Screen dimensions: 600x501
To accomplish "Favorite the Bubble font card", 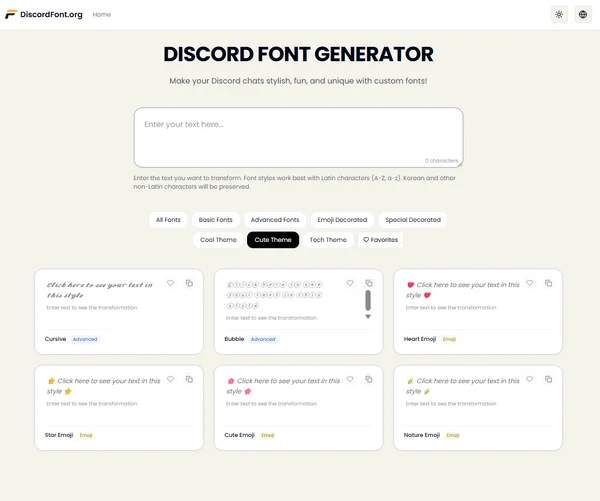I will [x=350, y=283].
